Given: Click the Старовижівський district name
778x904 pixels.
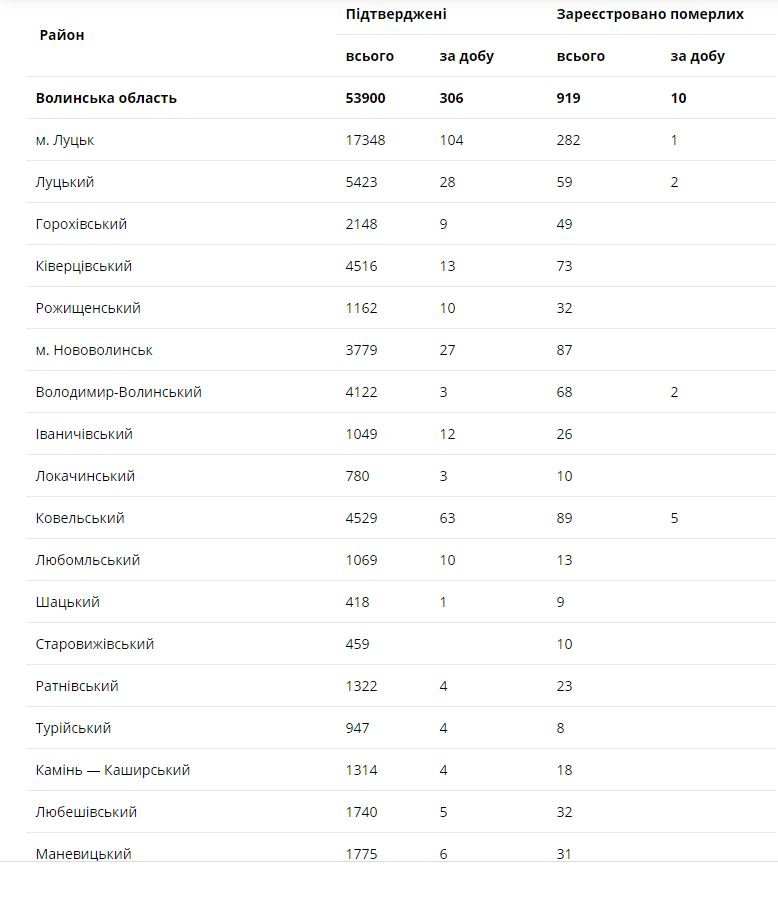Looking at the screenshot, I should tap(95, 644).
